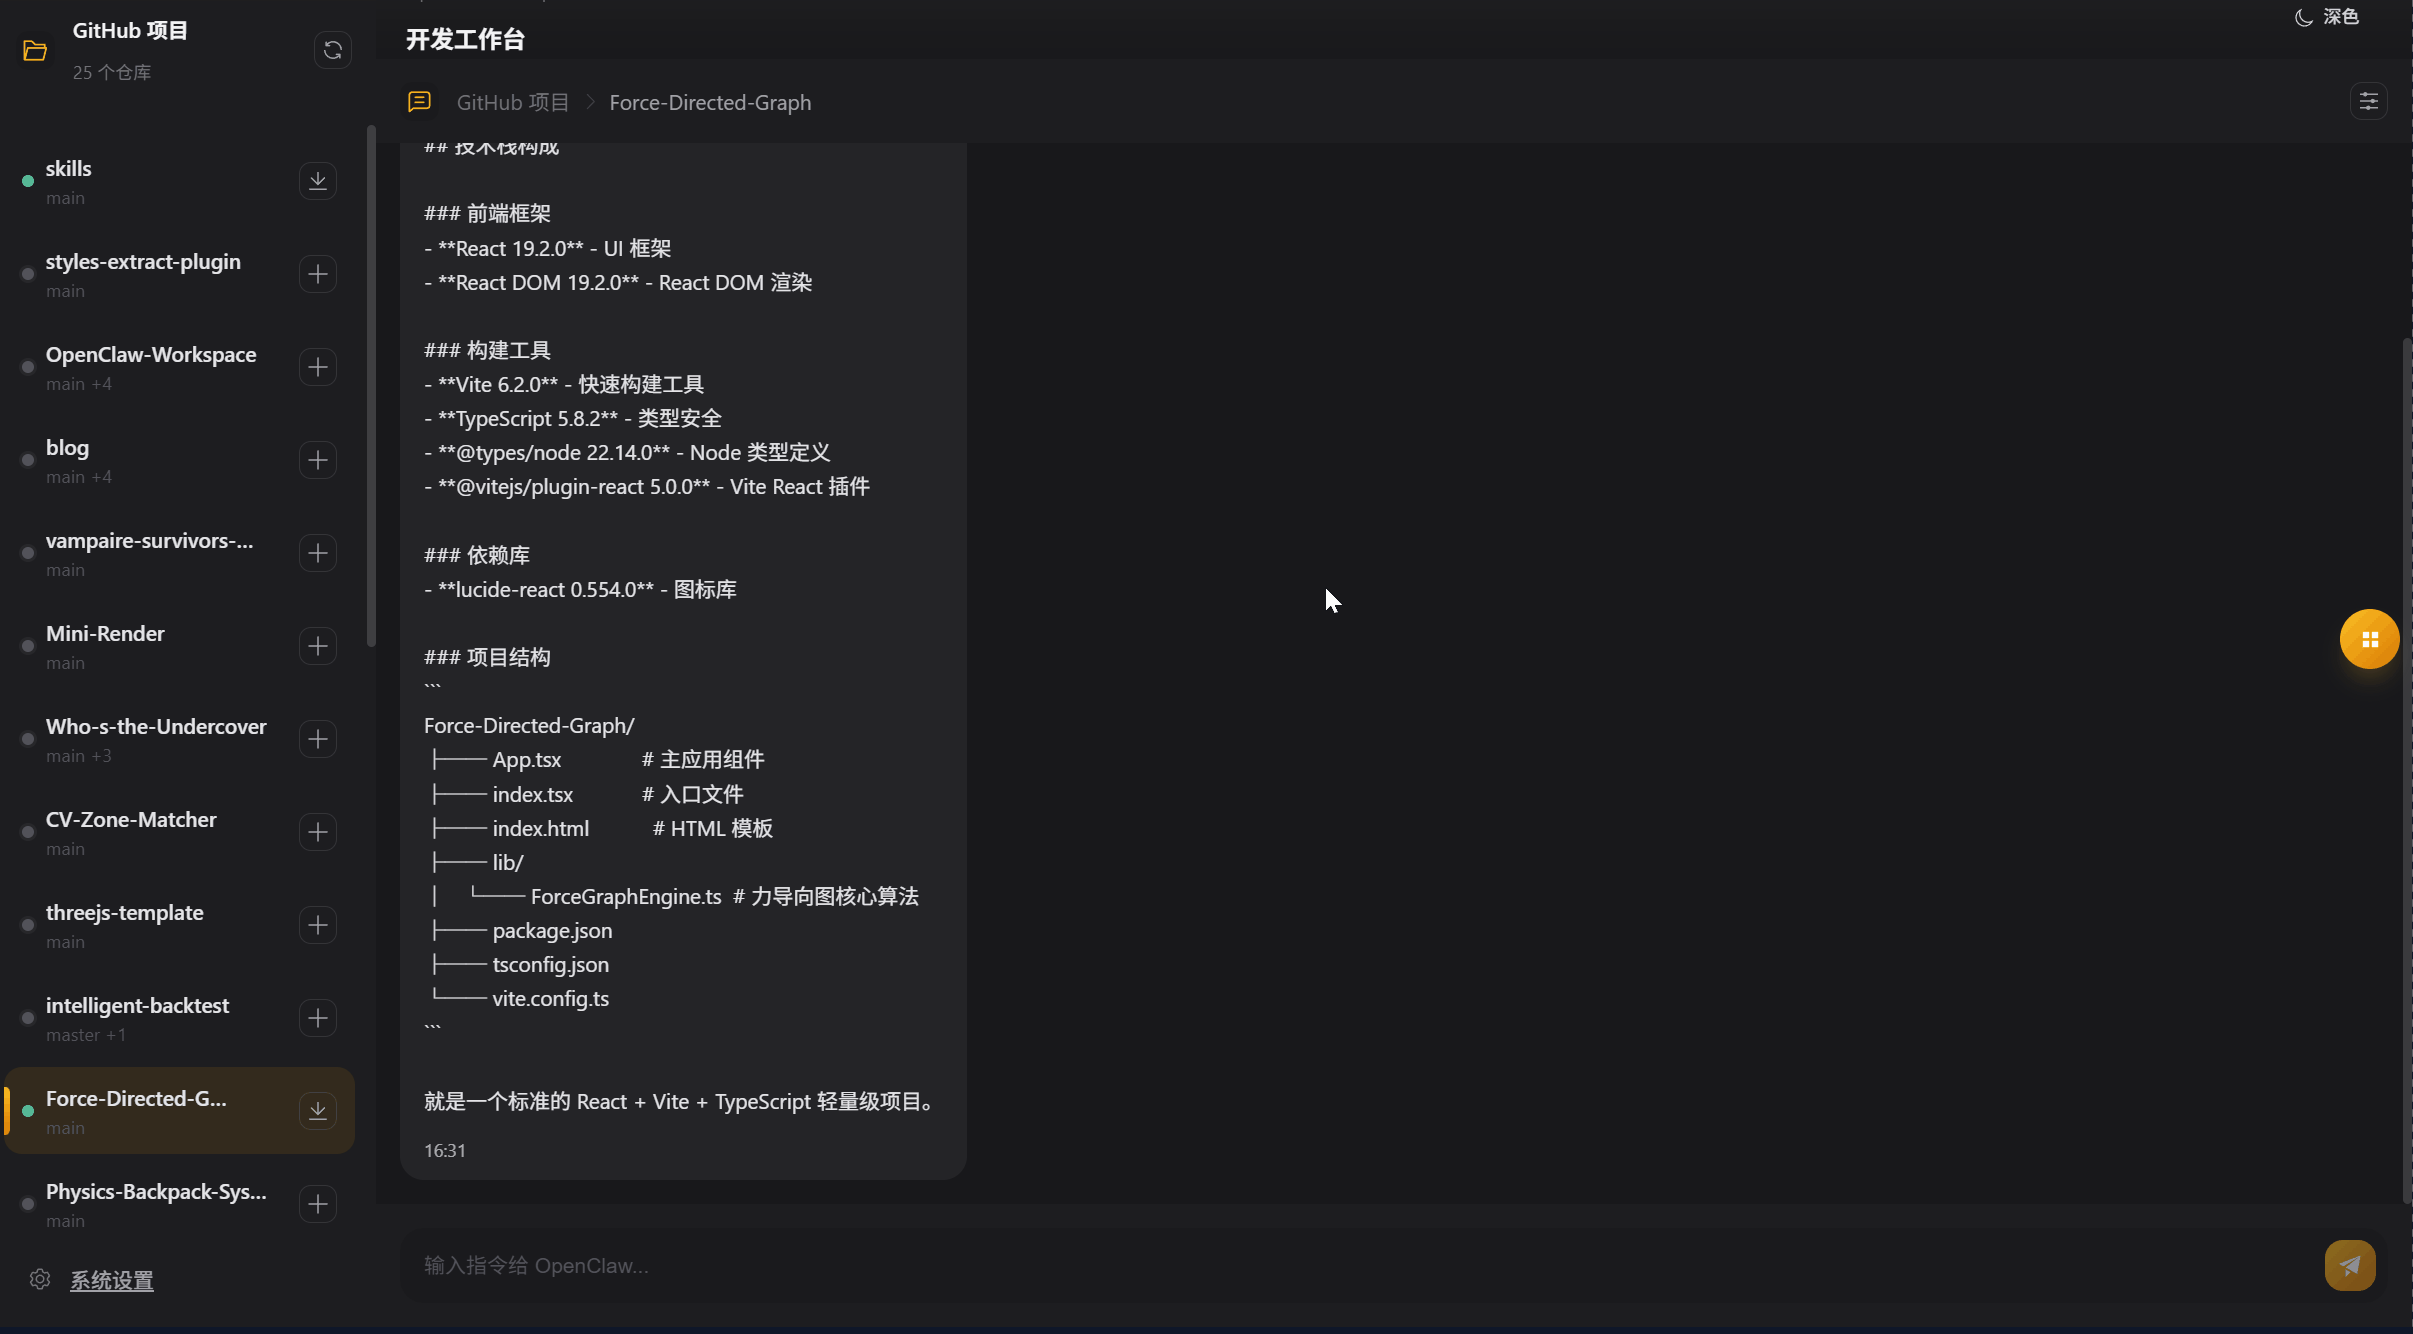
Task: Click the @types/node 22.14.0 line
Action: click(627, 452)
